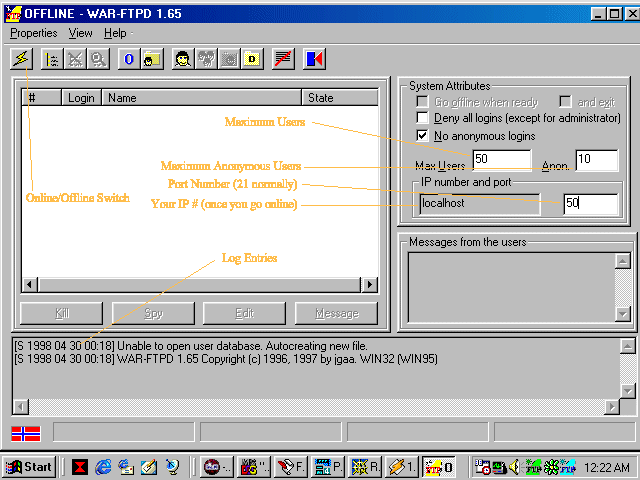This screenshot has height=480, width=640.
Task: Launch Internet Explorer from quick launch
Action: click(x=103, y=467)
